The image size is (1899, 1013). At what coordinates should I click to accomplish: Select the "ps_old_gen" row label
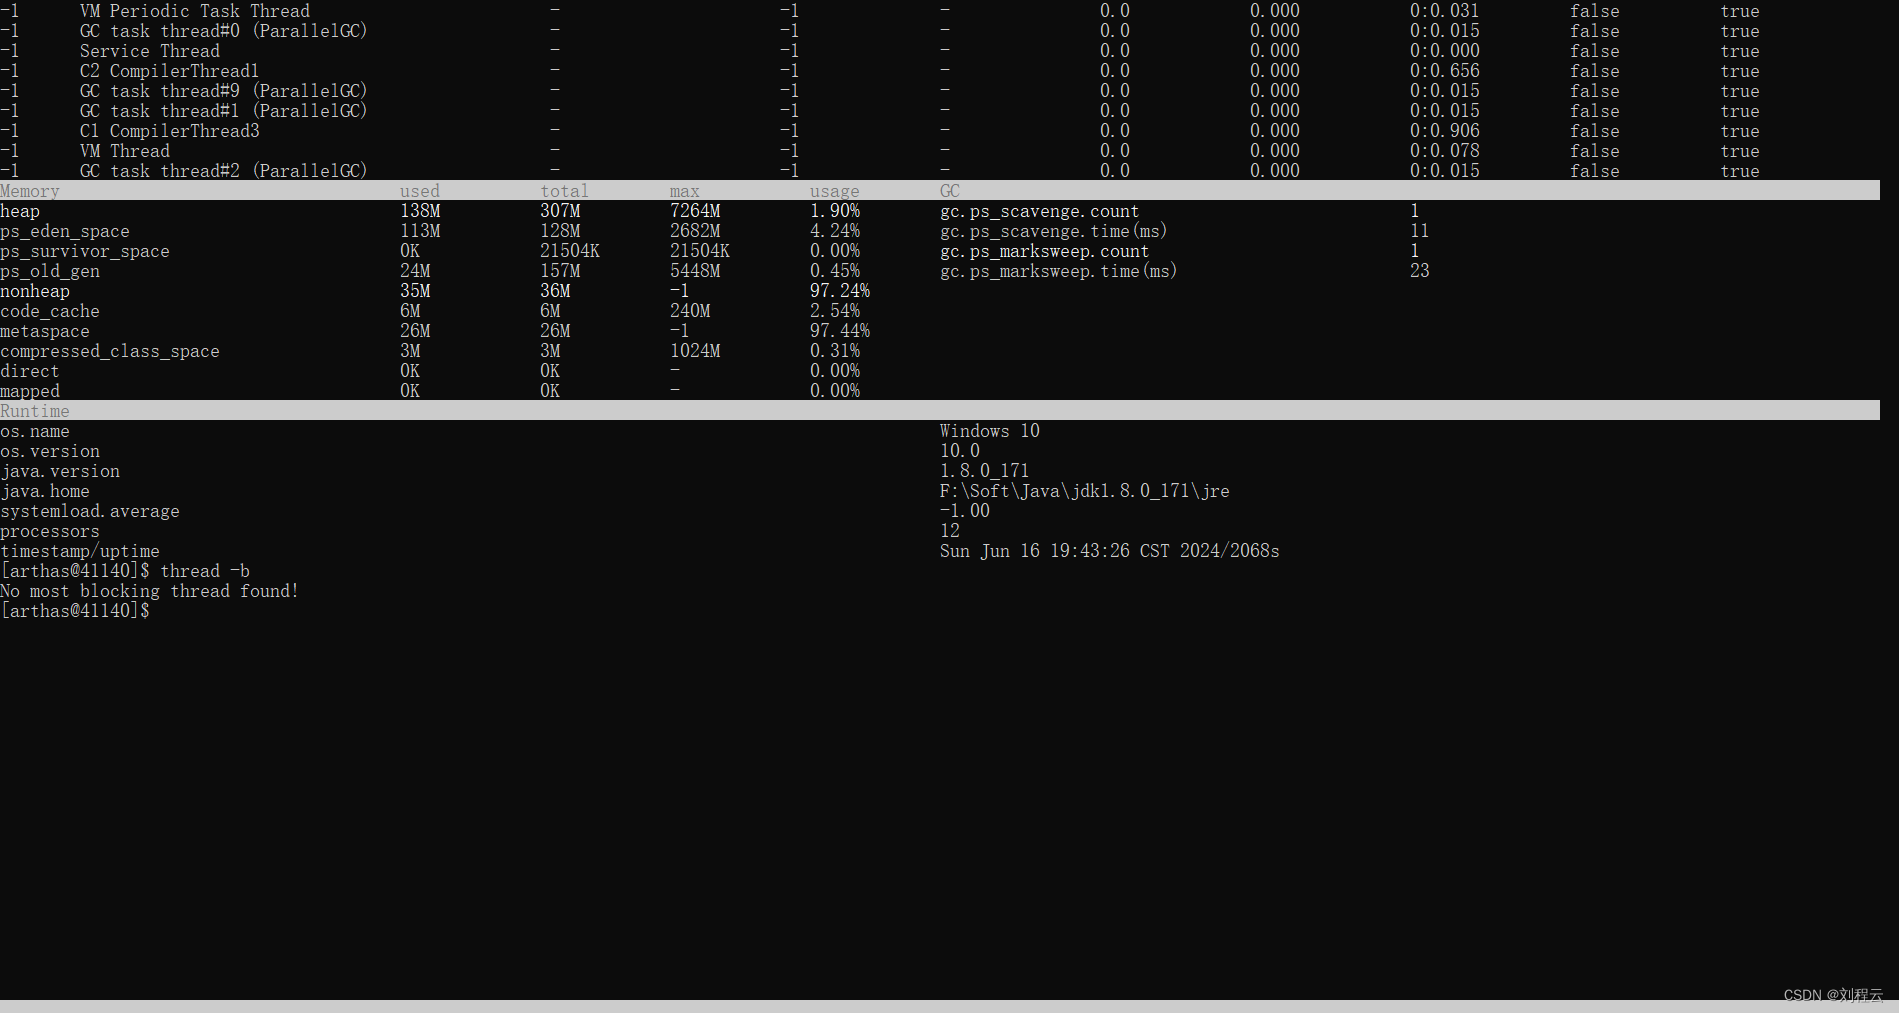[50, 271]
